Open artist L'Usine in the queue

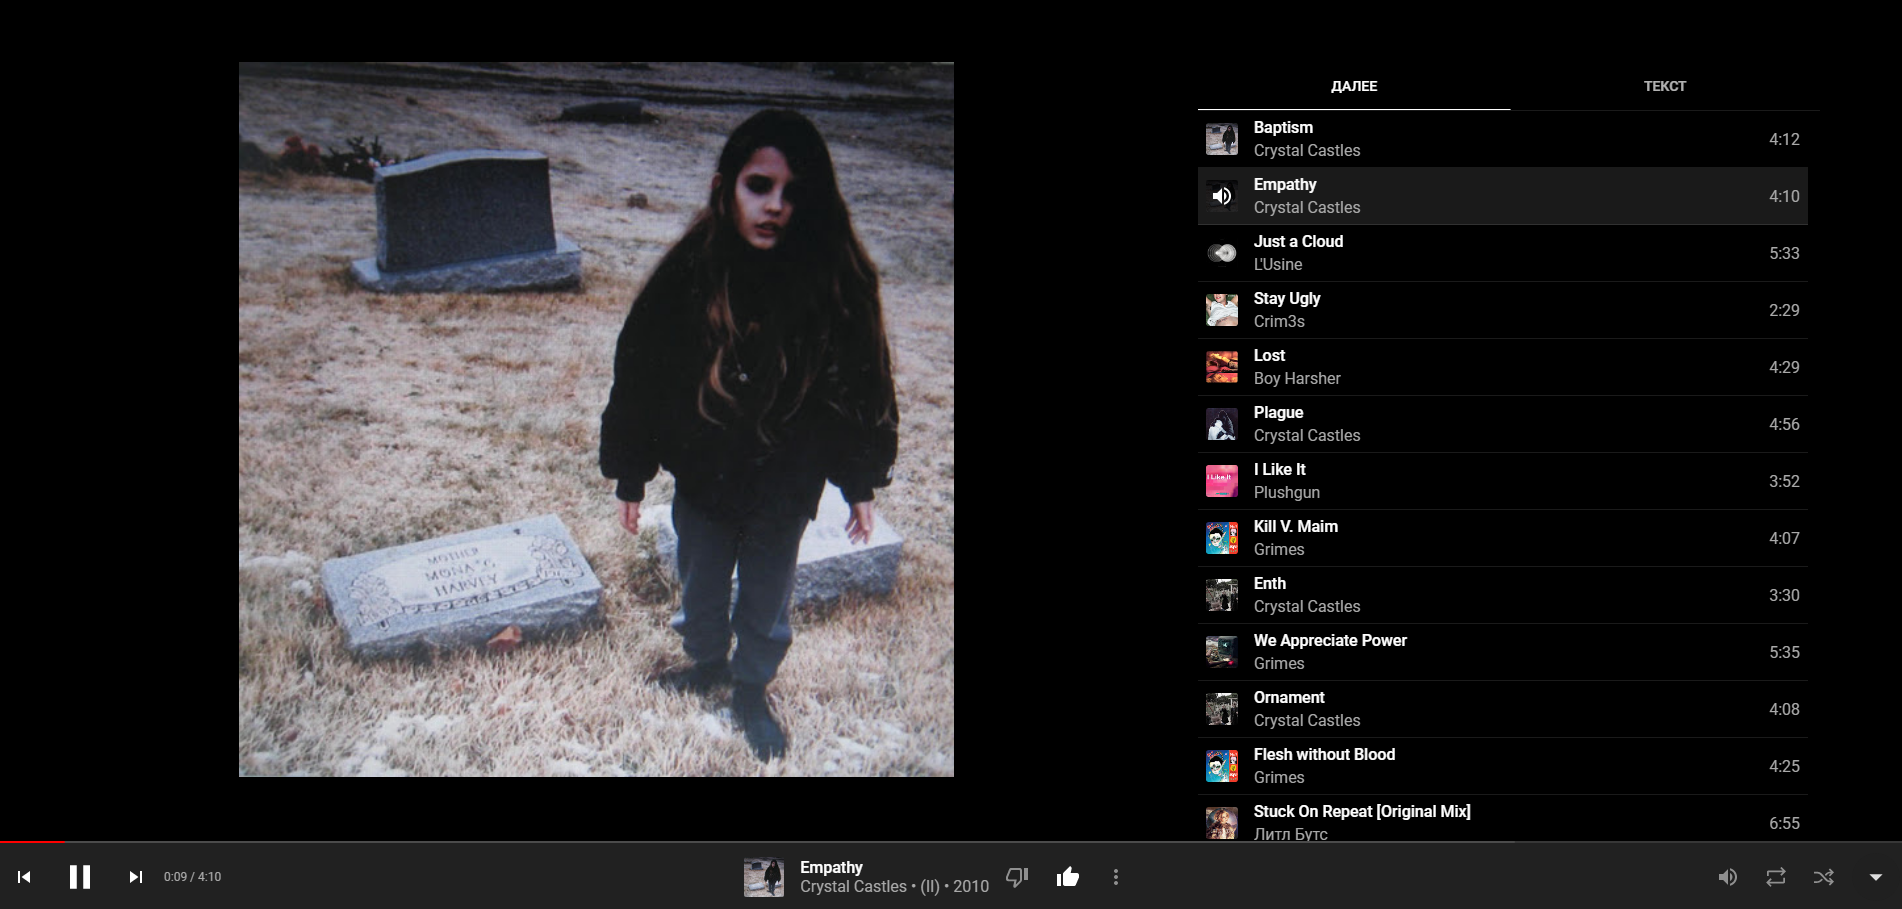(x=1278, y=264)
